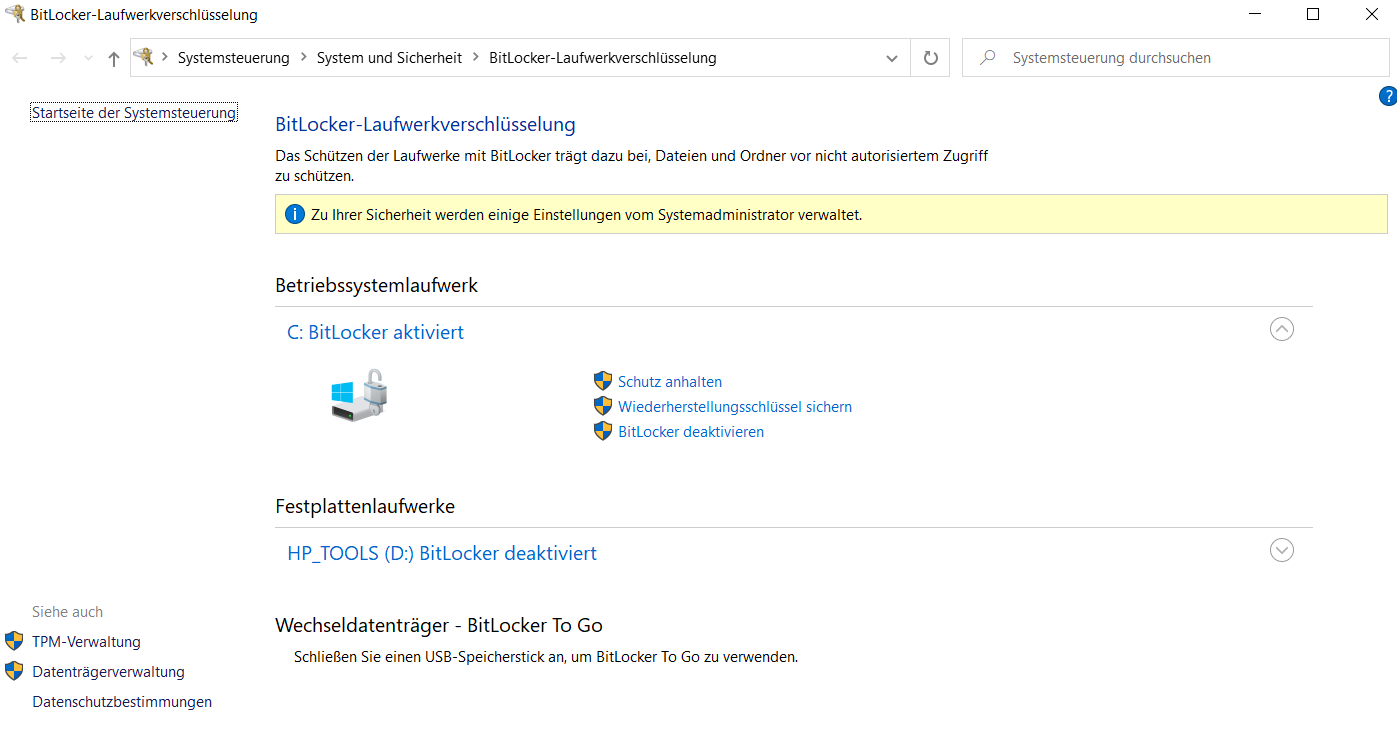Maximize the BitLocker window
The width and height of the screenshot is (1397, 732).
click(1313, 14)
